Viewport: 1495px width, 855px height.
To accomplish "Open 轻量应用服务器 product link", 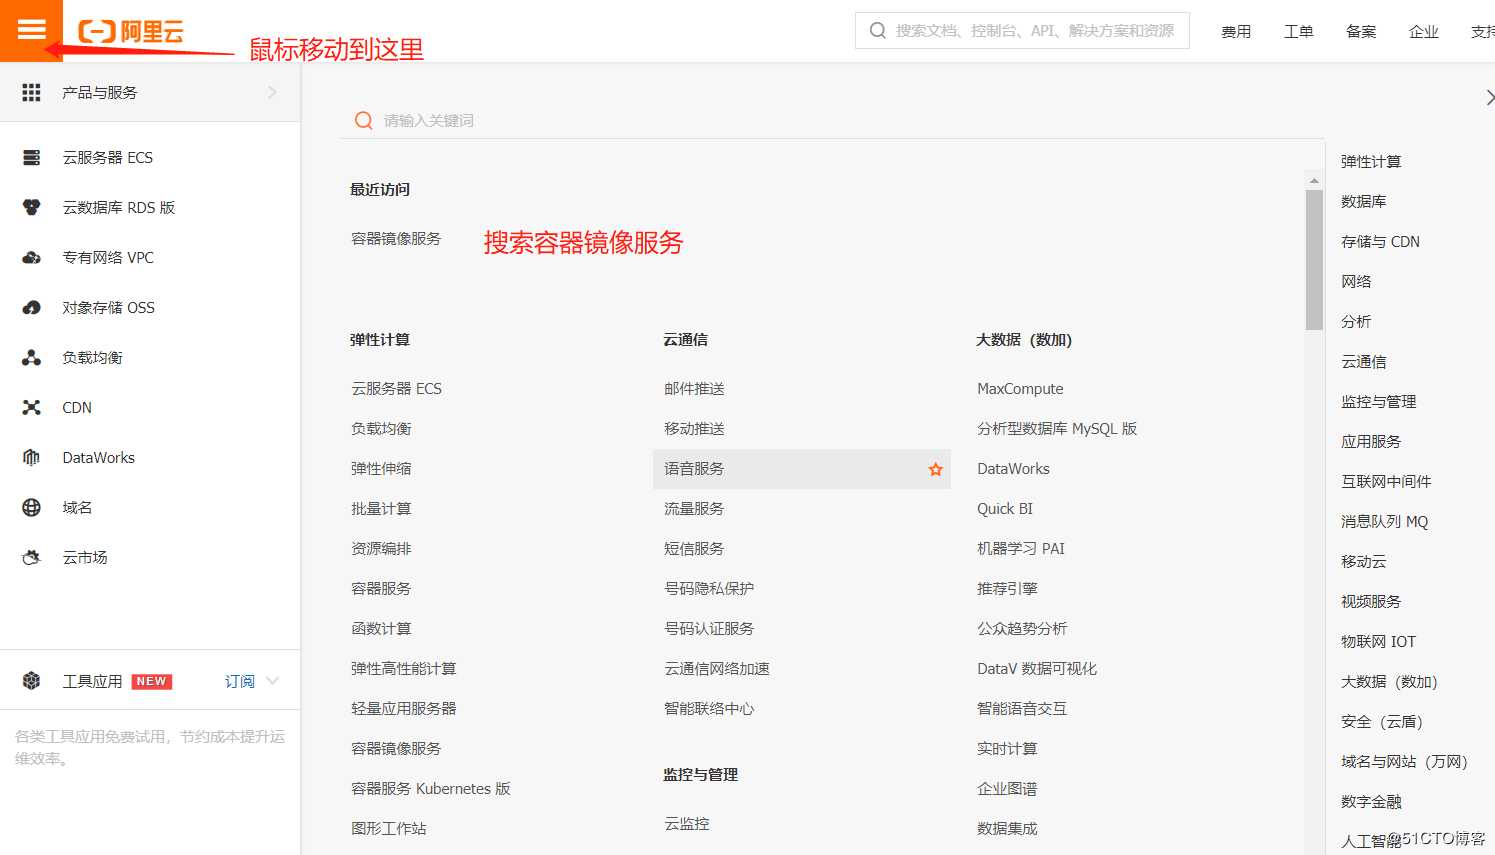I will [404, 708].
